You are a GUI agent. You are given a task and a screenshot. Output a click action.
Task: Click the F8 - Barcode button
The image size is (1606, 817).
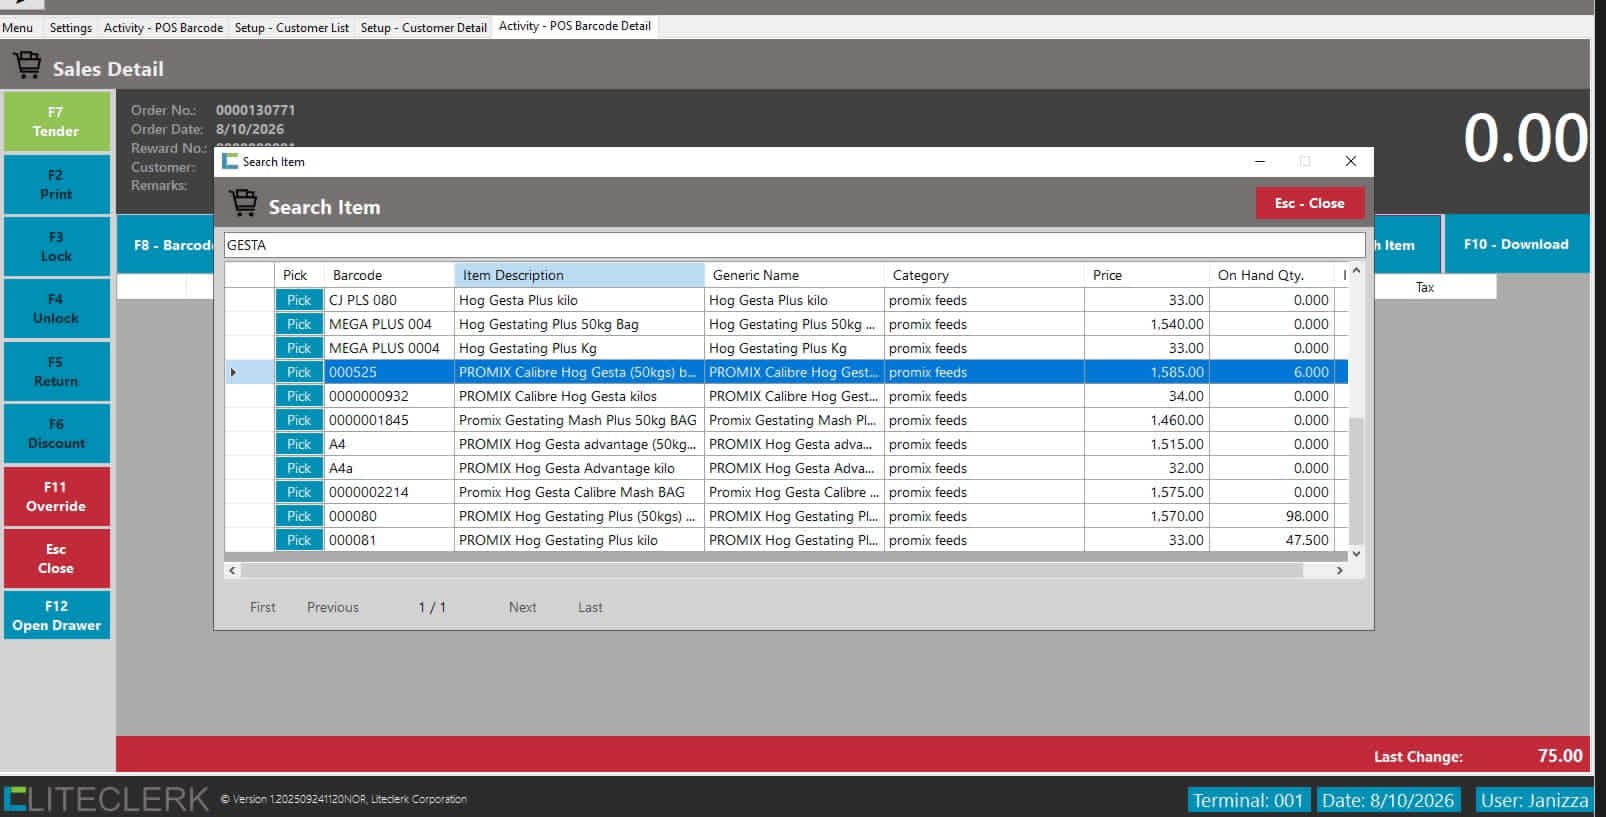click(167, 244)
